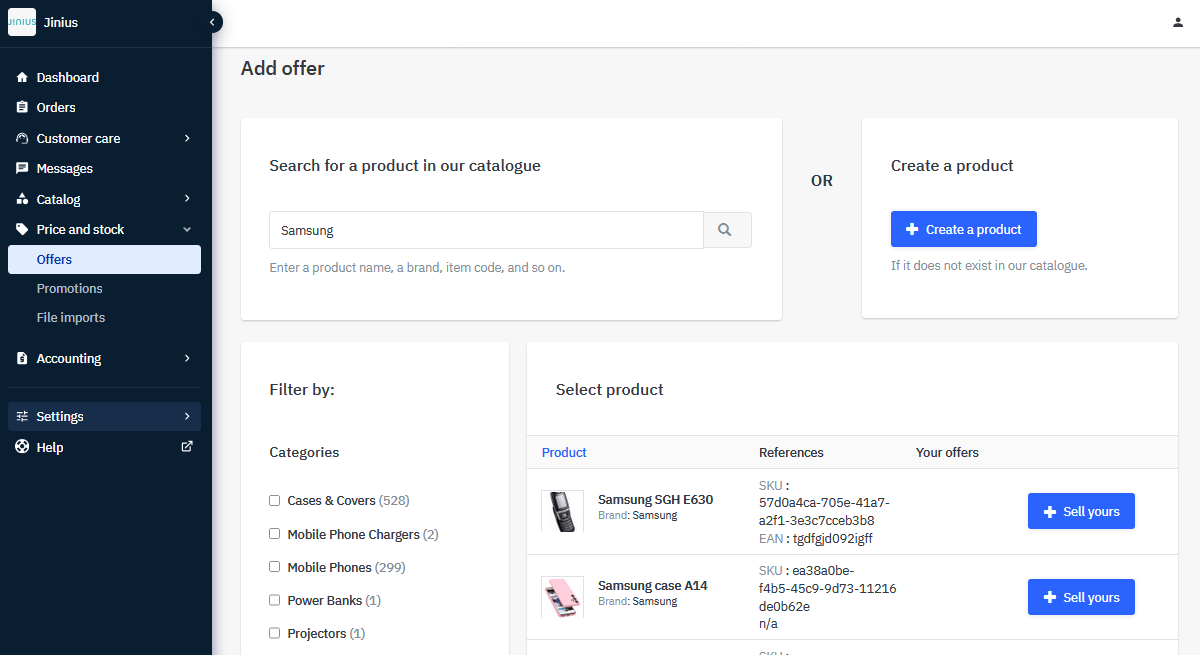Click the References column header

791,452
